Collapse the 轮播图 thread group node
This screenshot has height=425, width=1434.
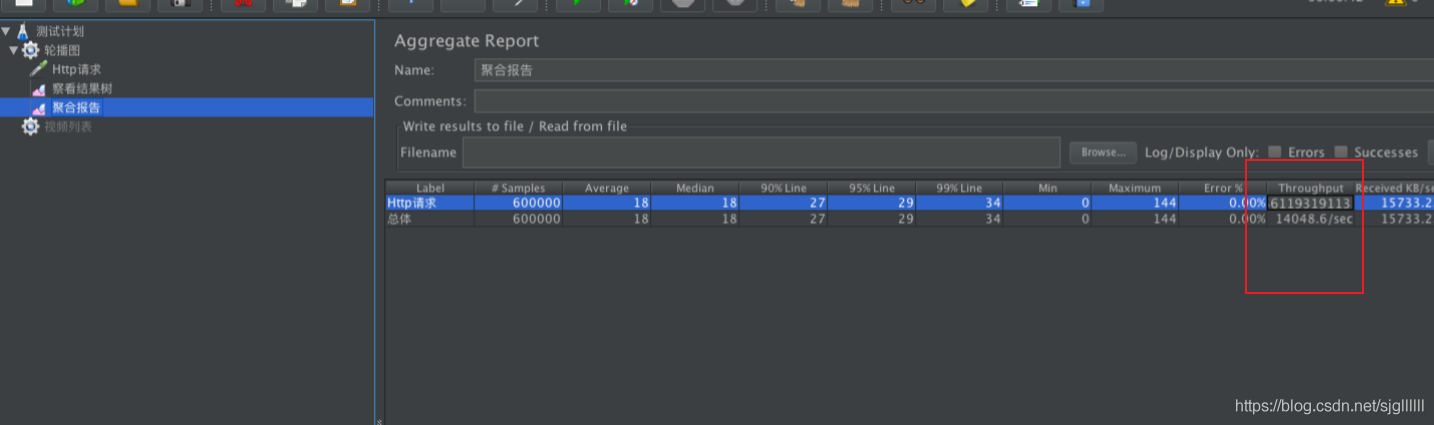(14, 50)
